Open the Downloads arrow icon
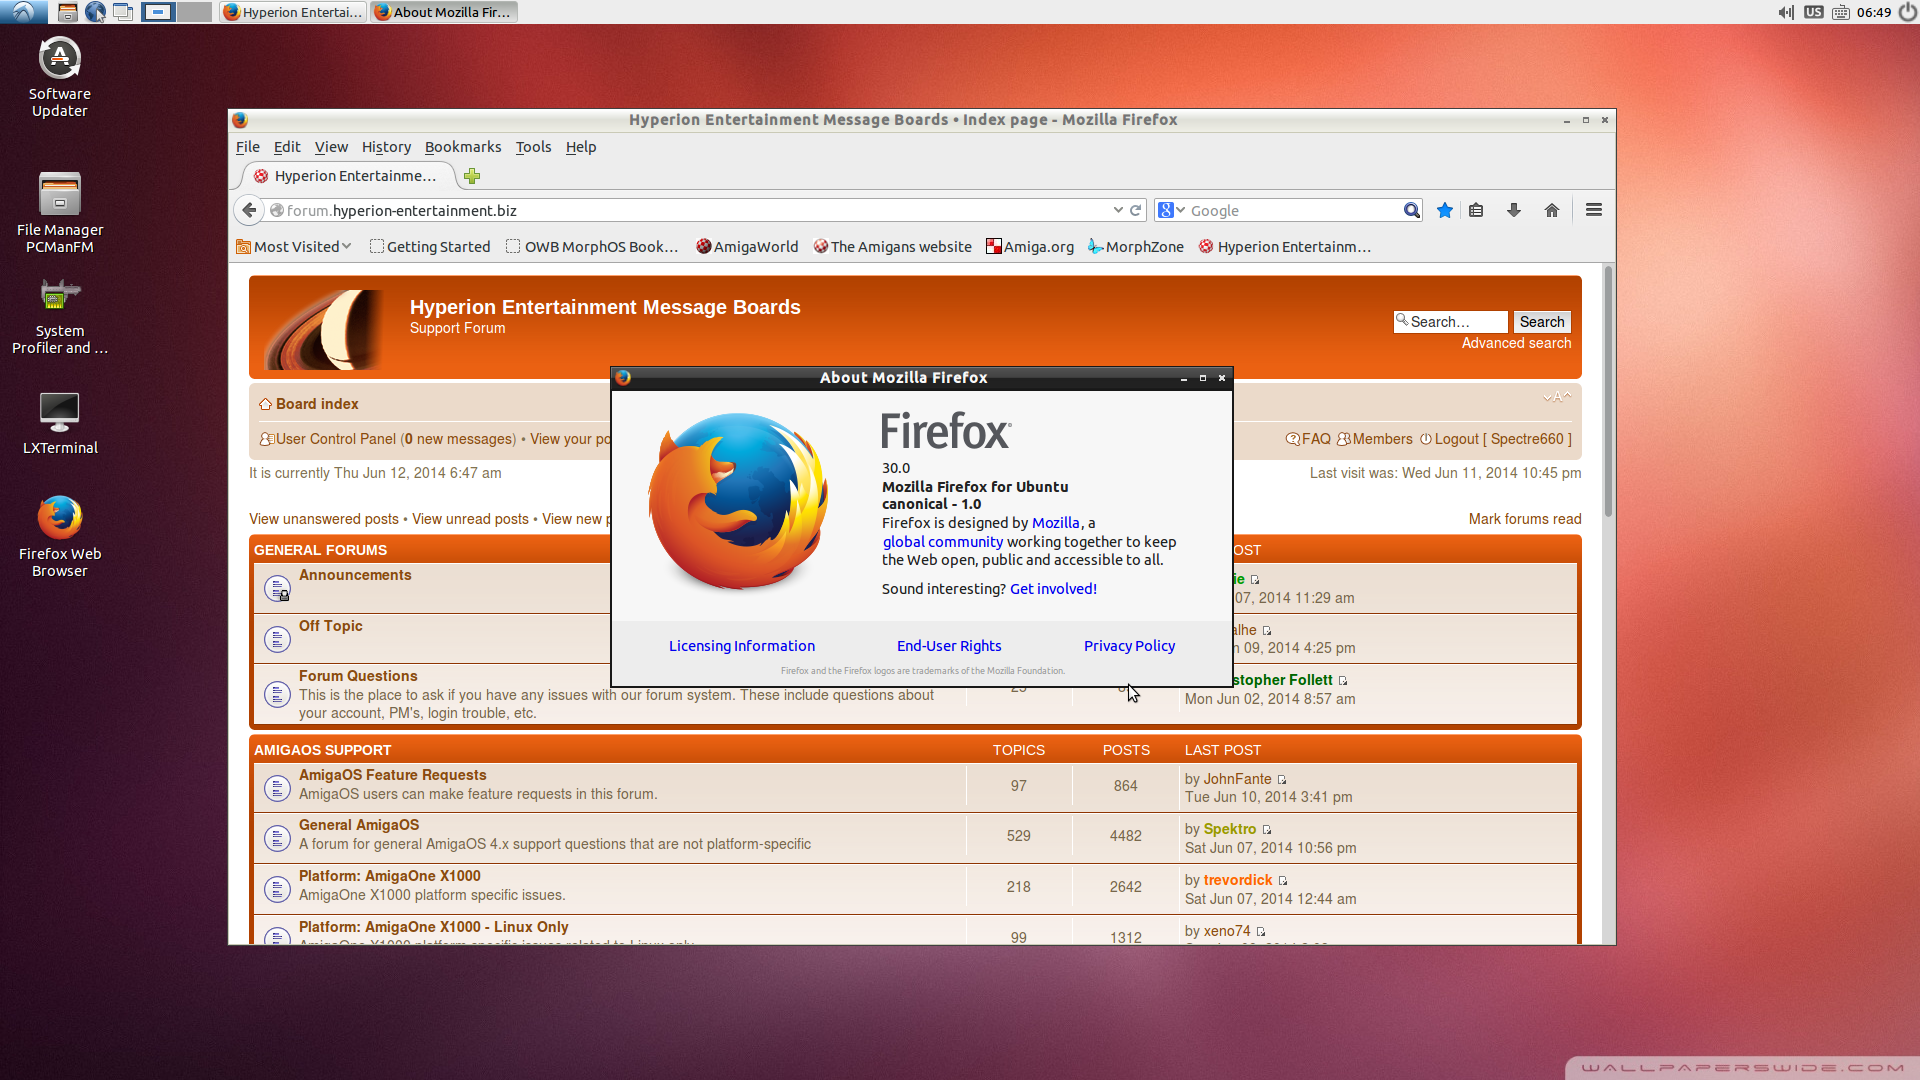Viewport: 1920px width, 1080px height. tap(1513, 210)
